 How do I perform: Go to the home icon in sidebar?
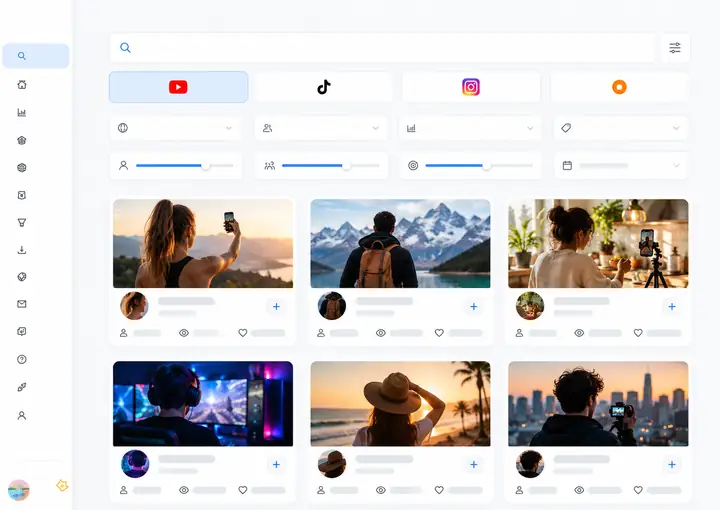(x=22, y=84)
